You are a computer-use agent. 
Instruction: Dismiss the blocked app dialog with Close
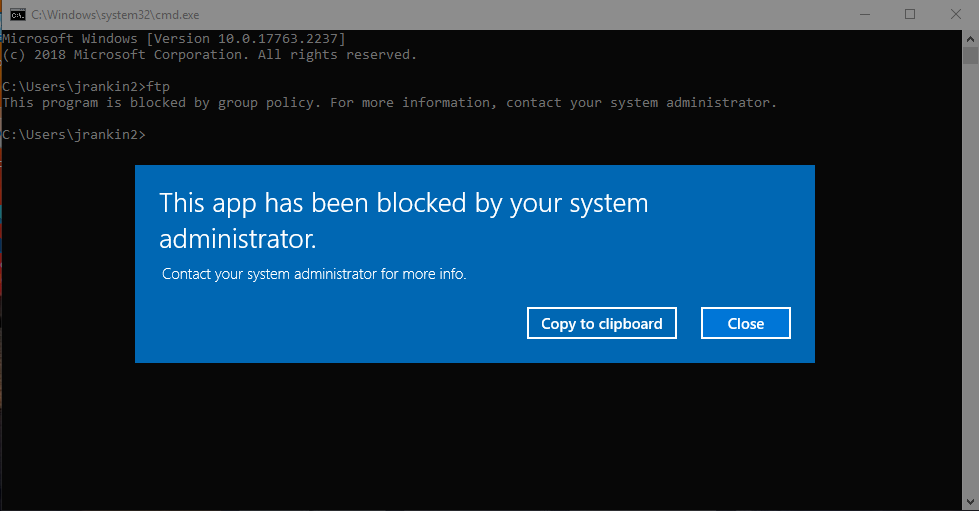745,323
